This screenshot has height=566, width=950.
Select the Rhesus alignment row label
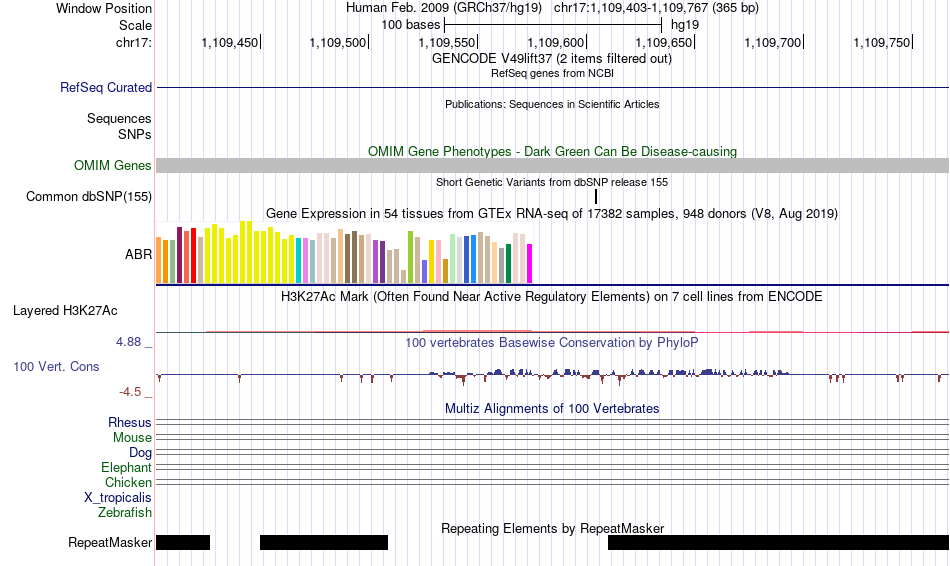130,422
